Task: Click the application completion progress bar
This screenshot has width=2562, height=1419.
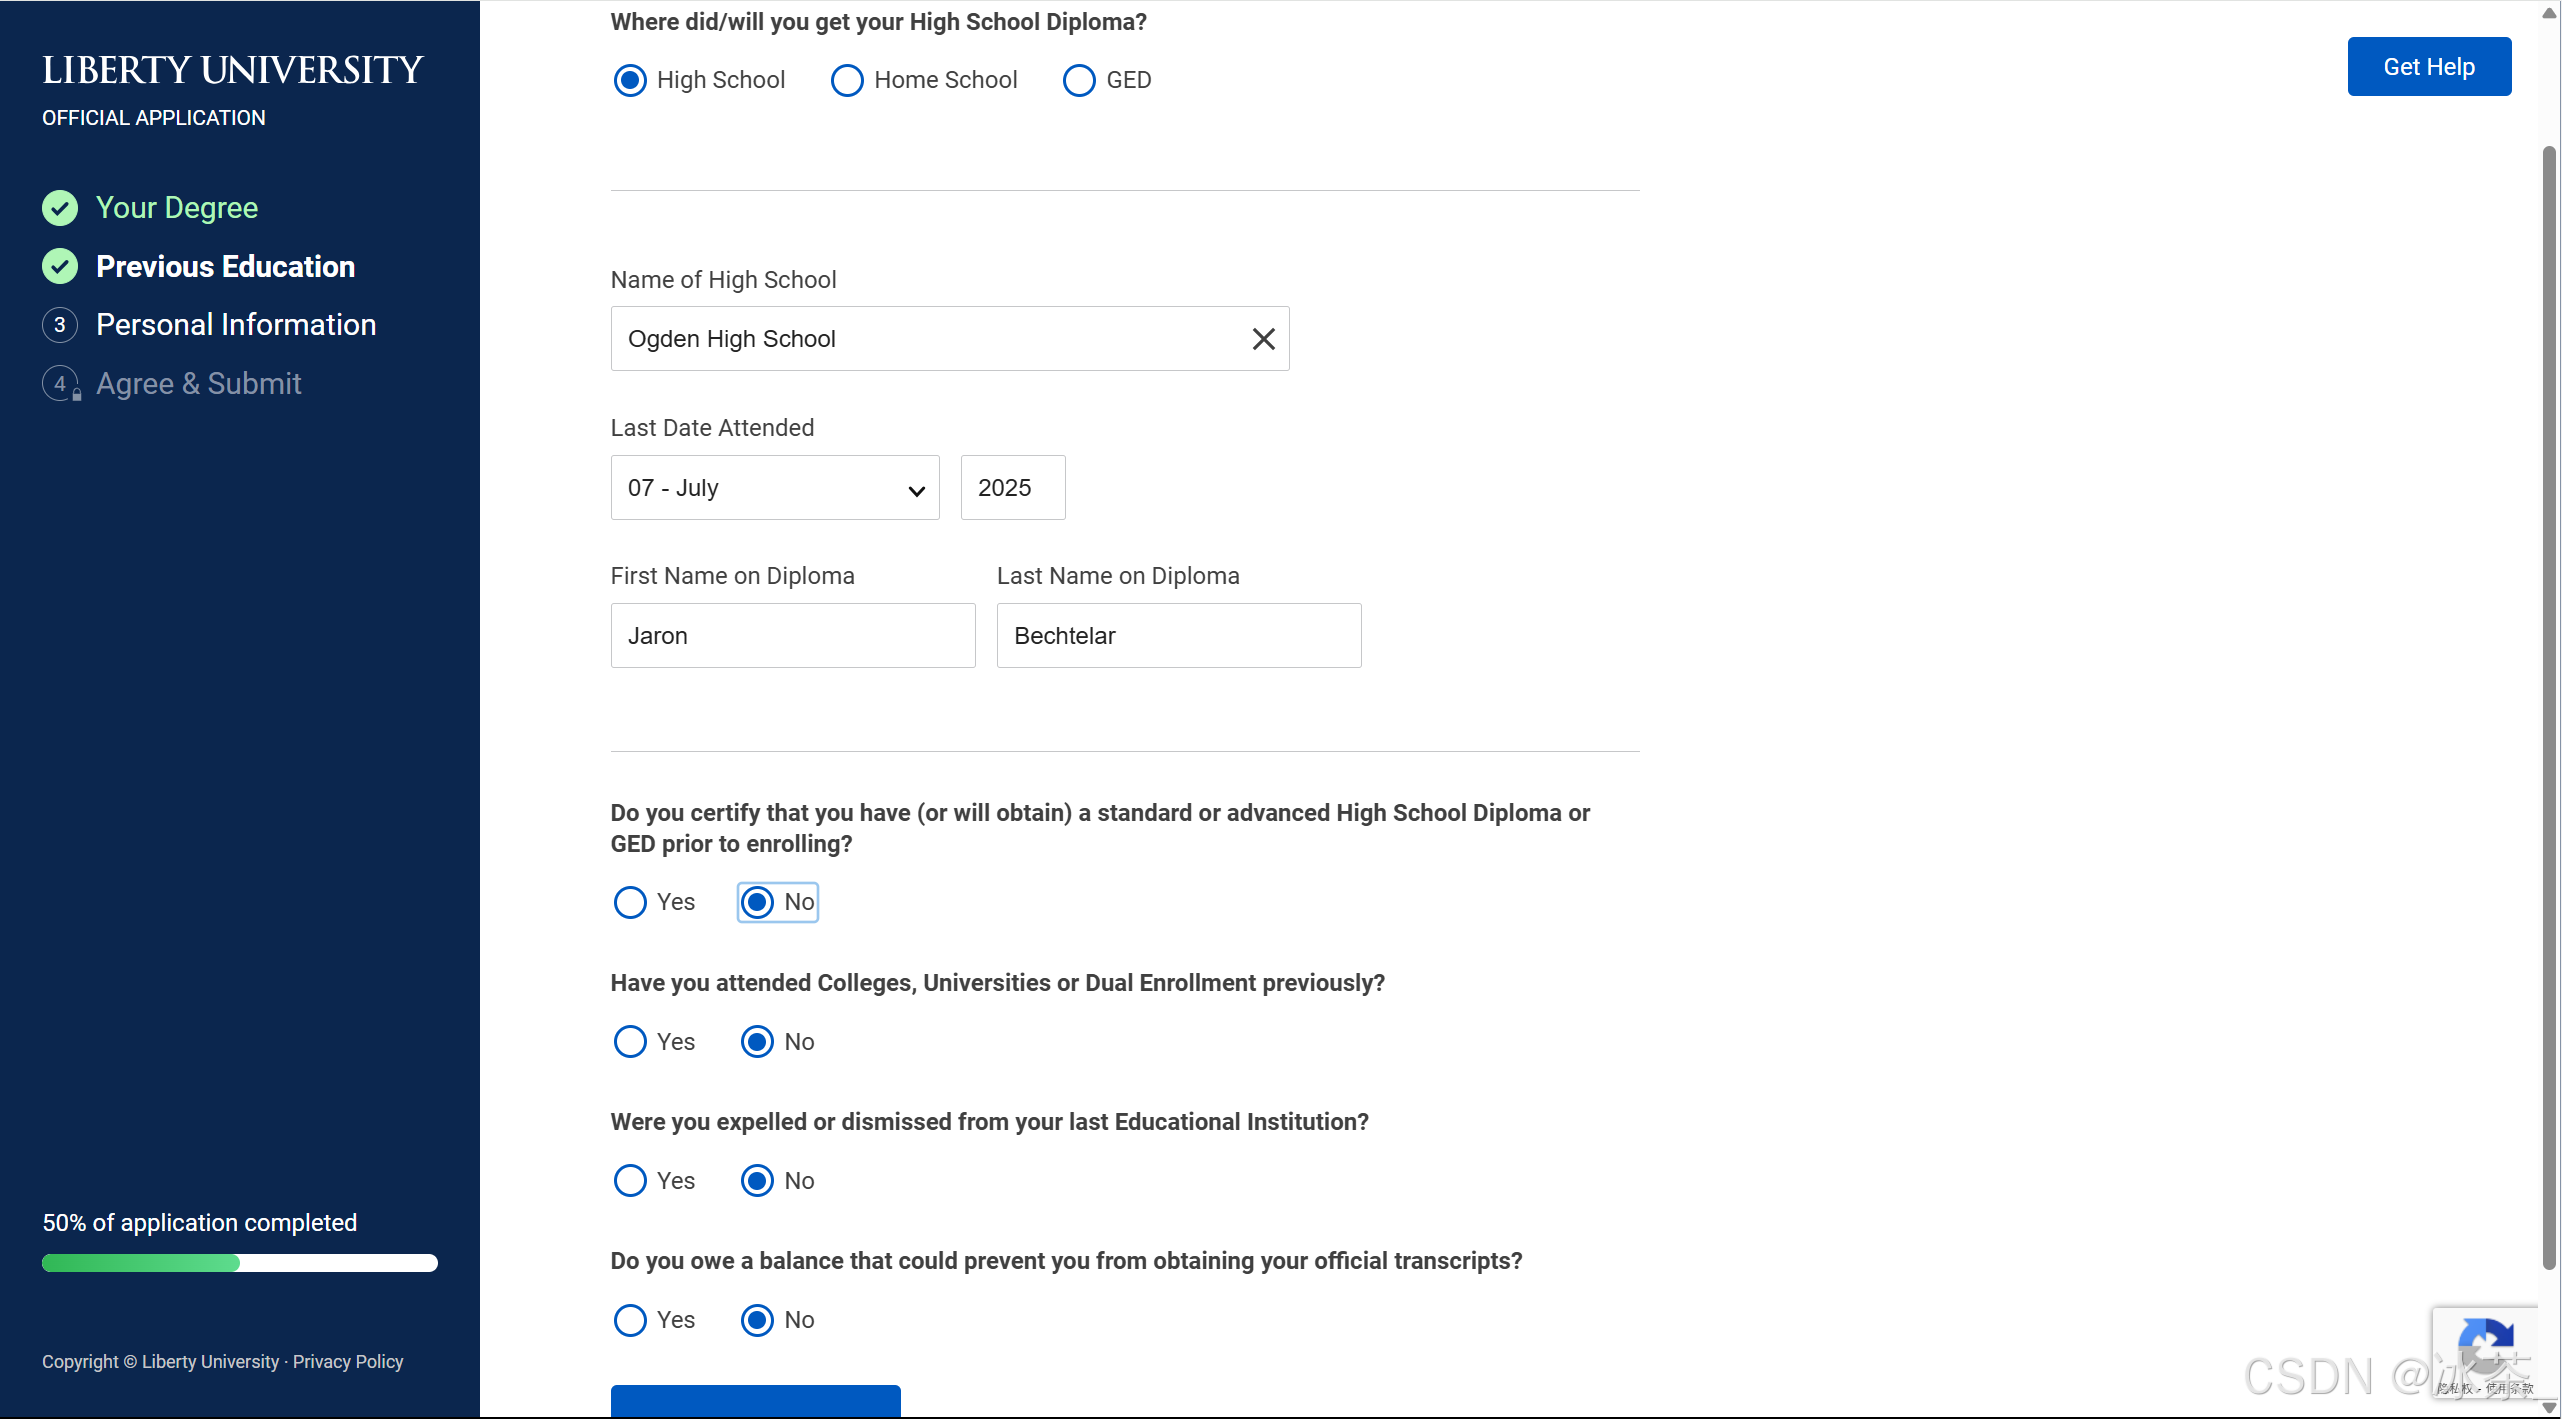Action: pyautogui.click(x=239, y=1263)
